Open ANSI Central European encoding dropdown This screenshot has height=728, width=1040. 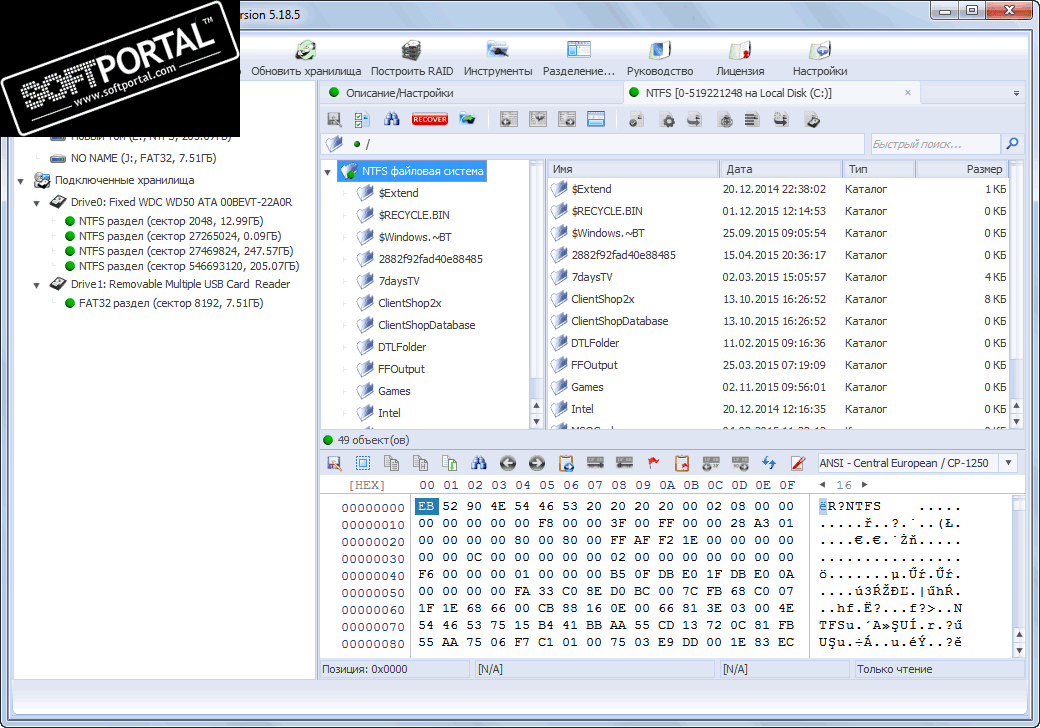(x=1009, y=463)
